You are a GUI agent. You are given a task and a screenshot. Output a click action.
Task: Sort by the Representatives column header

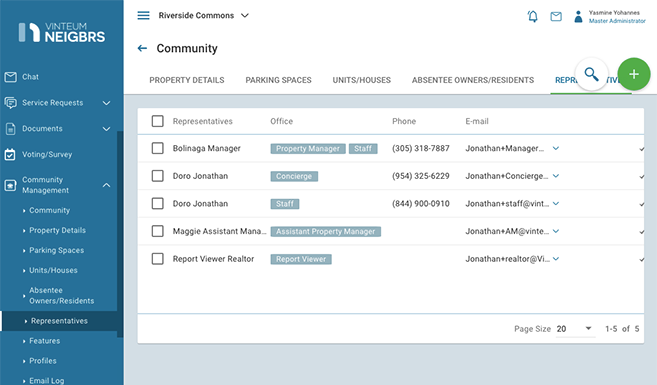tap(202, 121)
